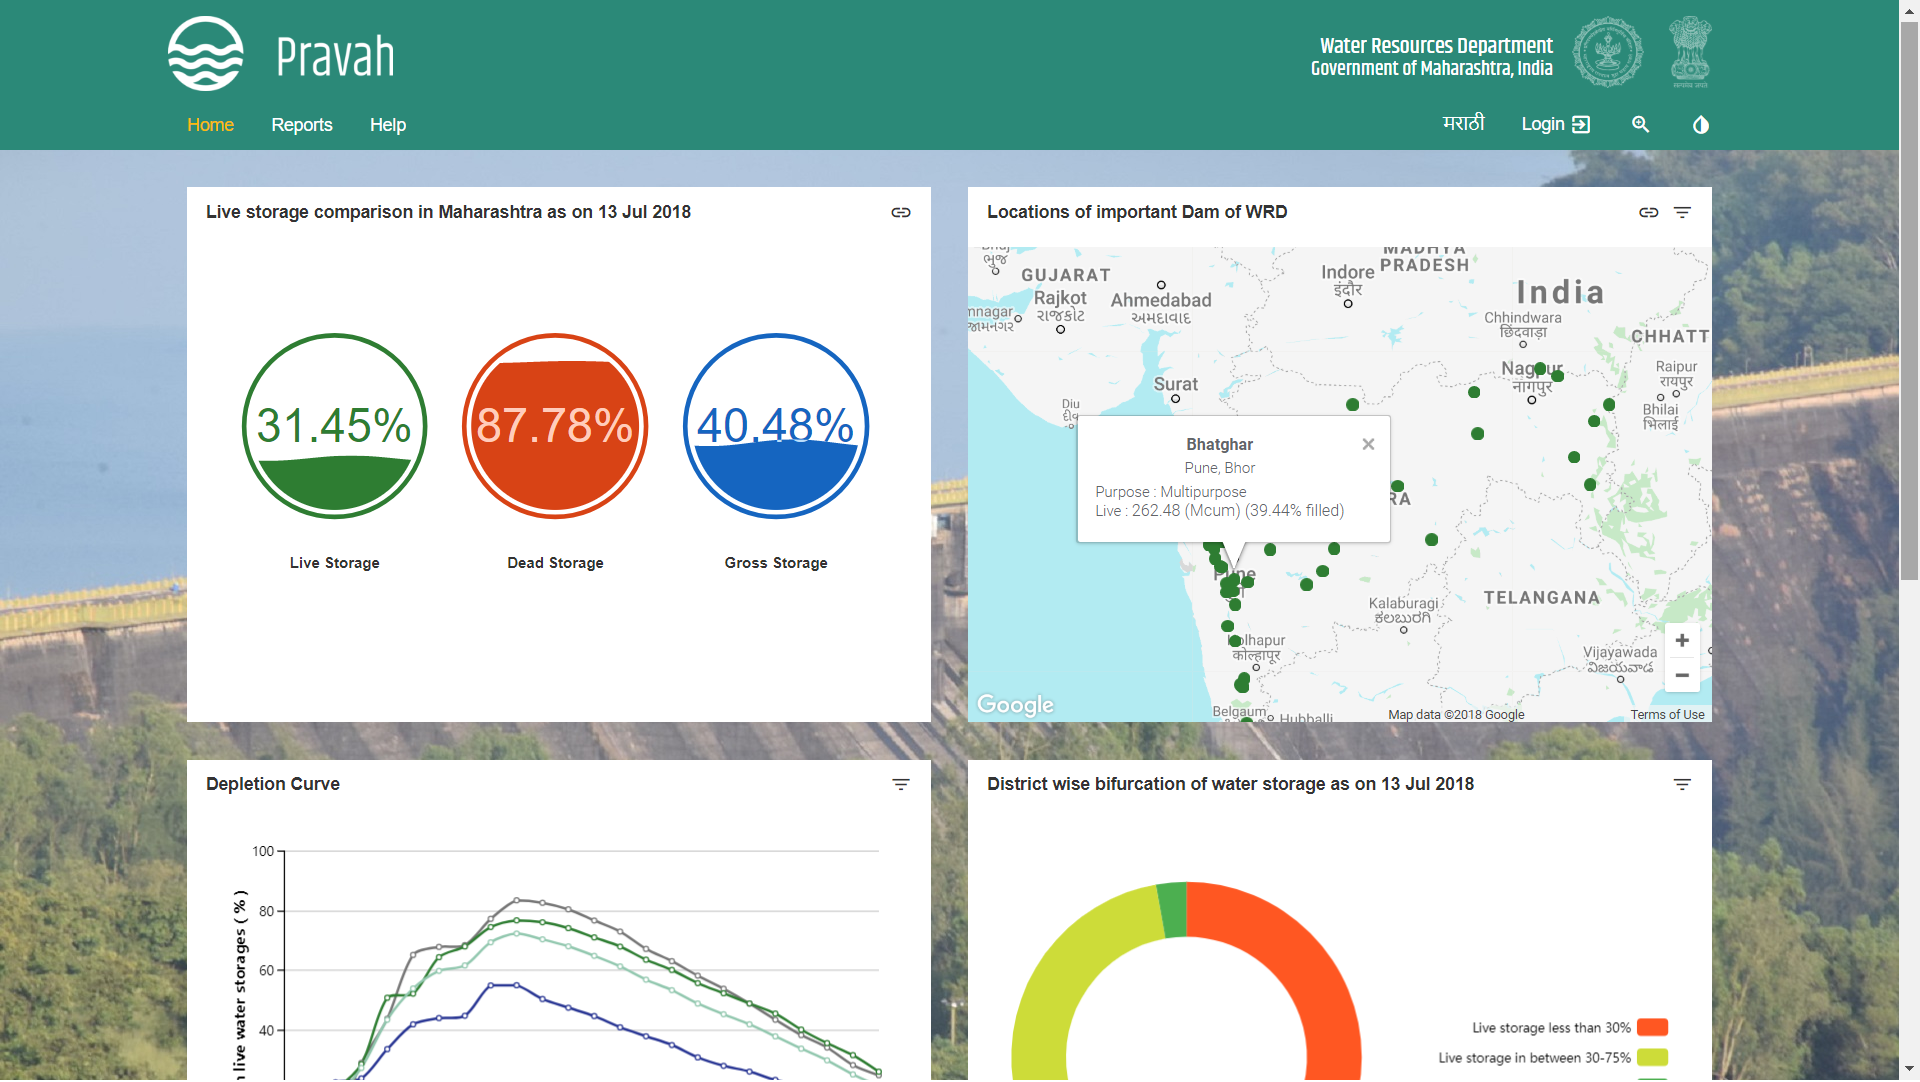
Task: Open filter menu on Dam locations map
Action: pos(1682,212)
